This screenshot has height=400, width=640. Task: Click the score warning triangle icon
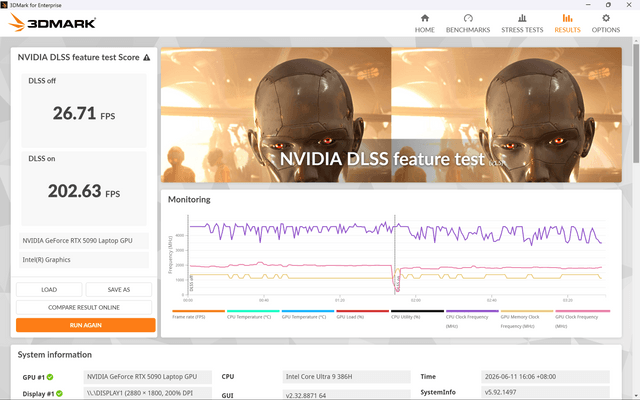[147, 58]
